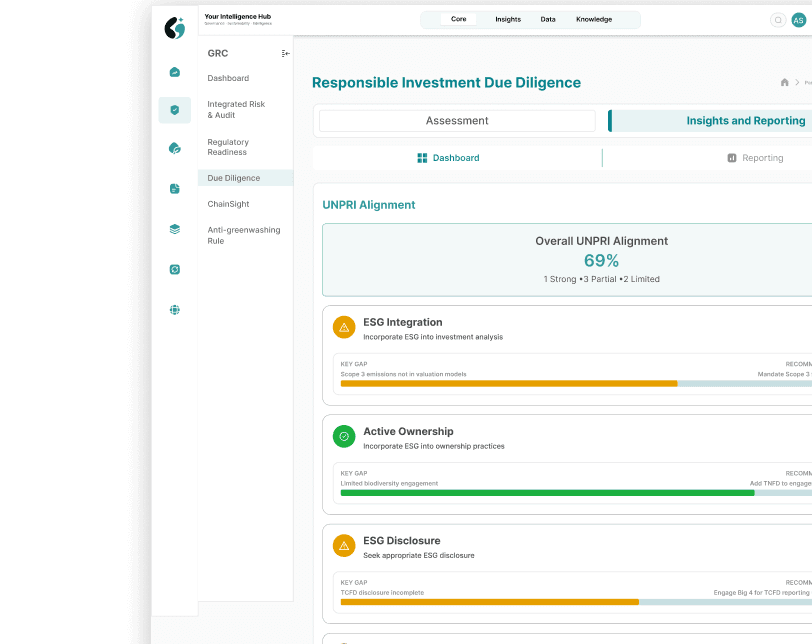Open the AS user avatar menu

pyautogui.click(x=799, y=20)
